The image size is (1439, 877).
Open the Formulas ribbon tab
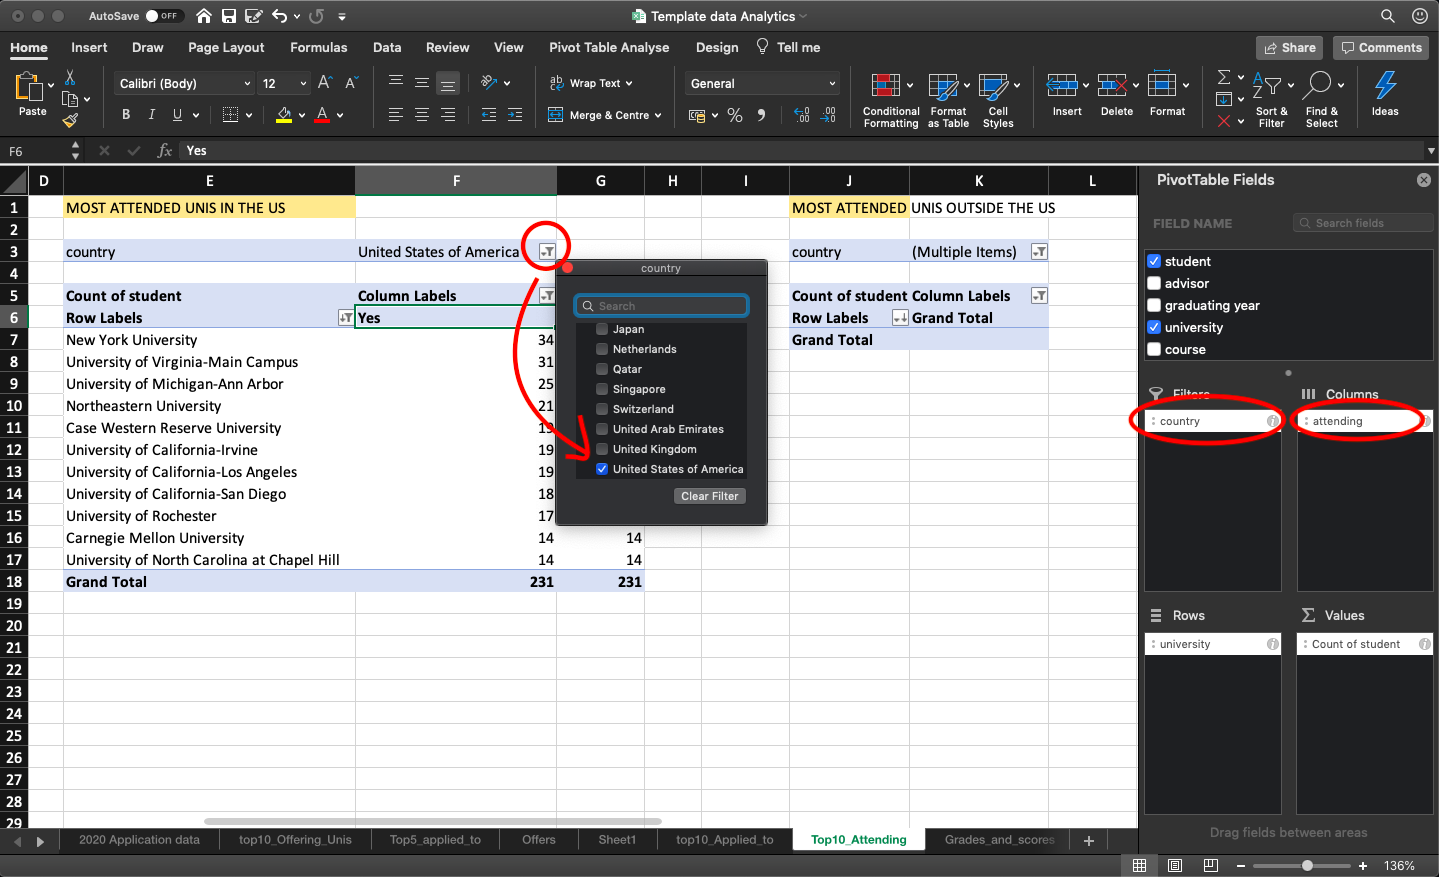[x=319, y=47]
